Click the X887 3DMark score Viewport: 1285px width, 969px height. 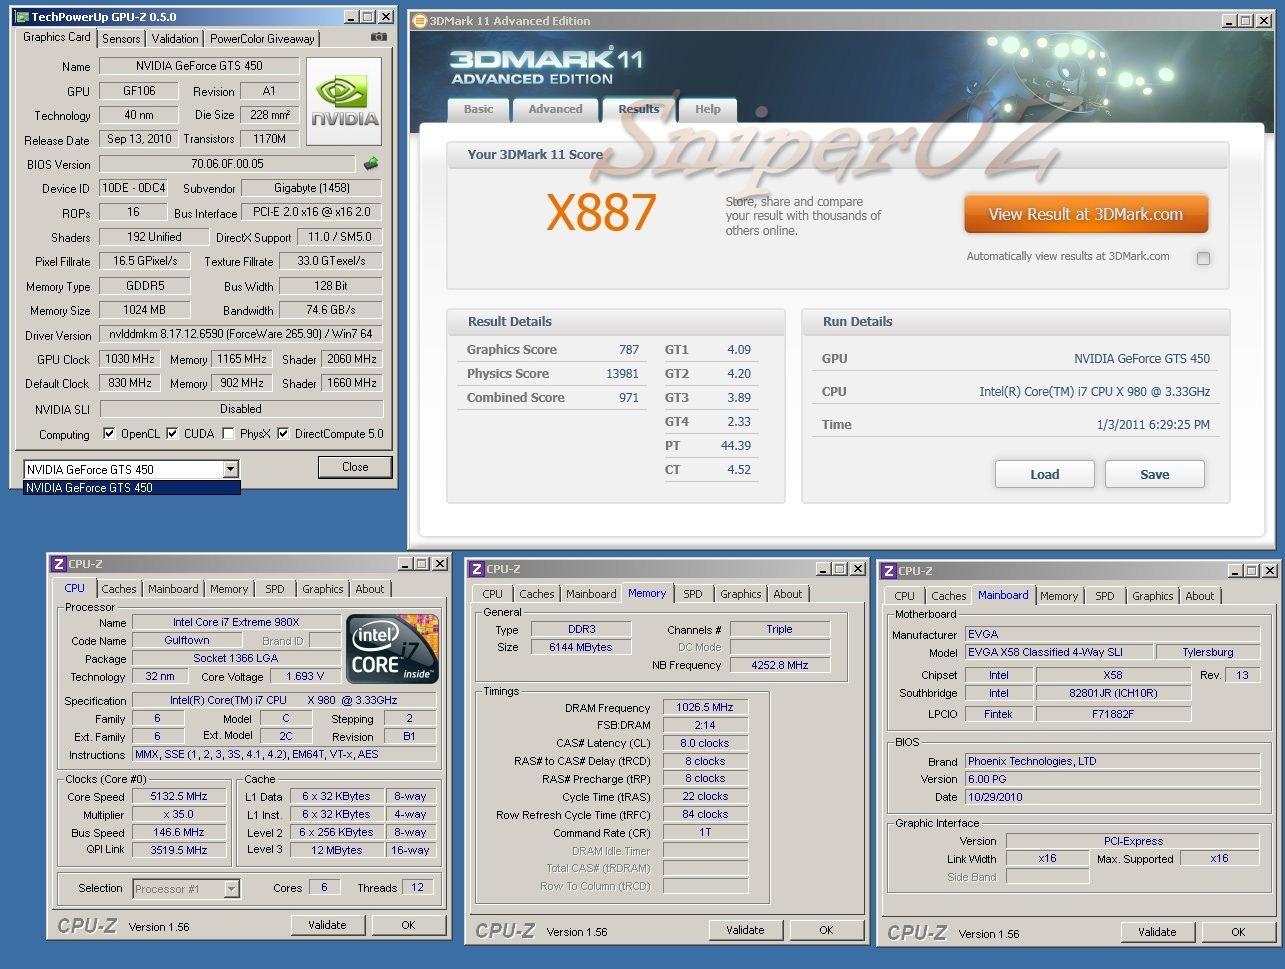601,213
